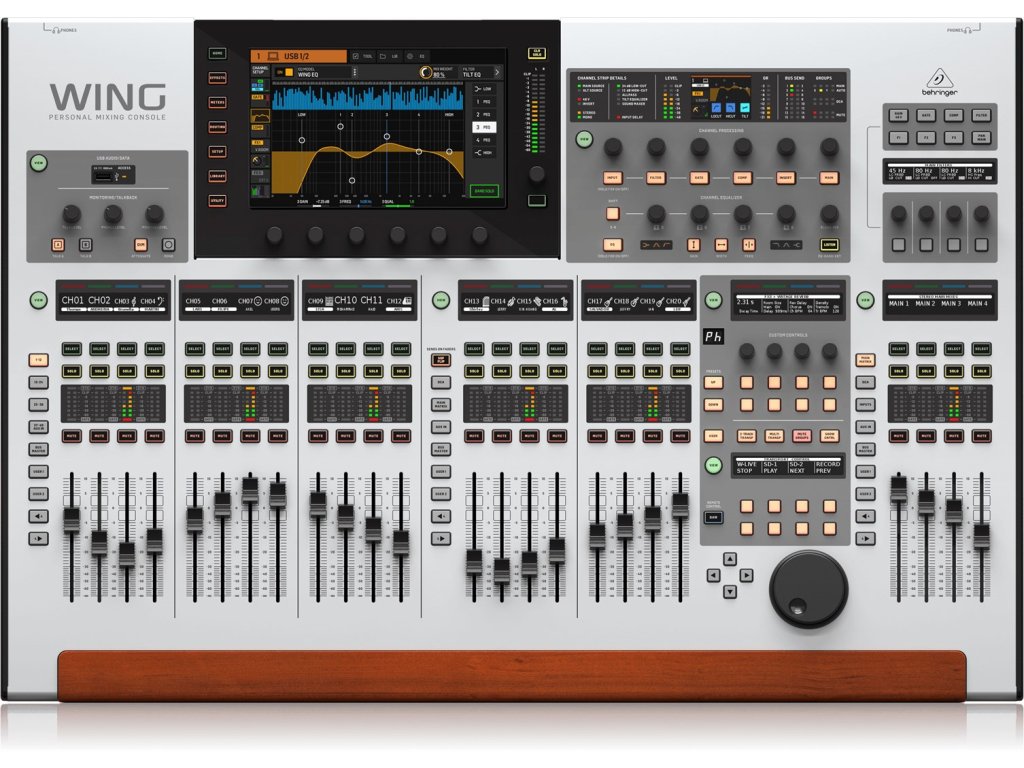Mute channel CH08
The height and width of the screenshot is (768, 1024).
[x=278, y=436]
